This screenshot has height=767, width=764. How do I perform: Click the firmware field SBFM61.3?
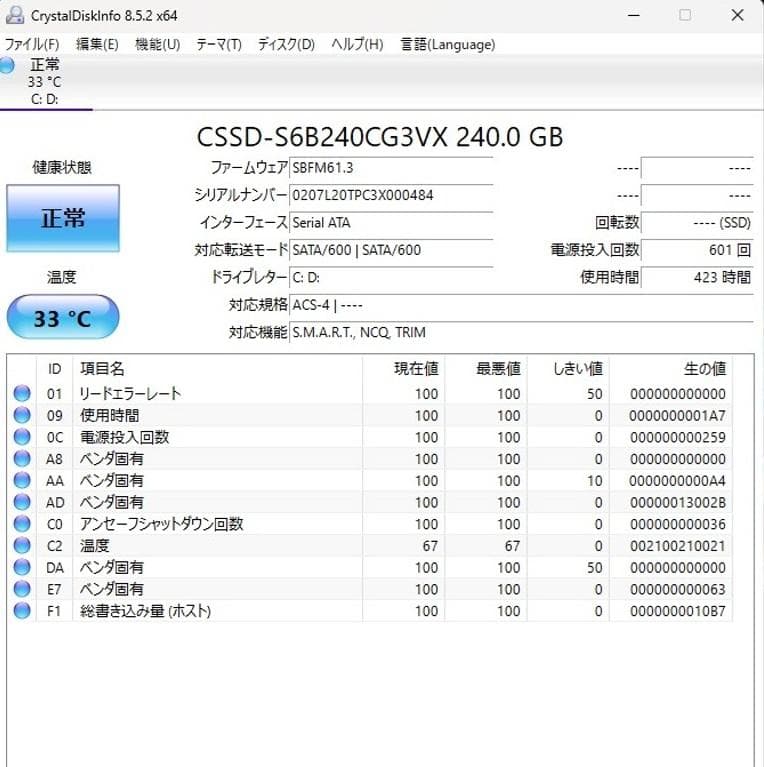coord(391,168)
